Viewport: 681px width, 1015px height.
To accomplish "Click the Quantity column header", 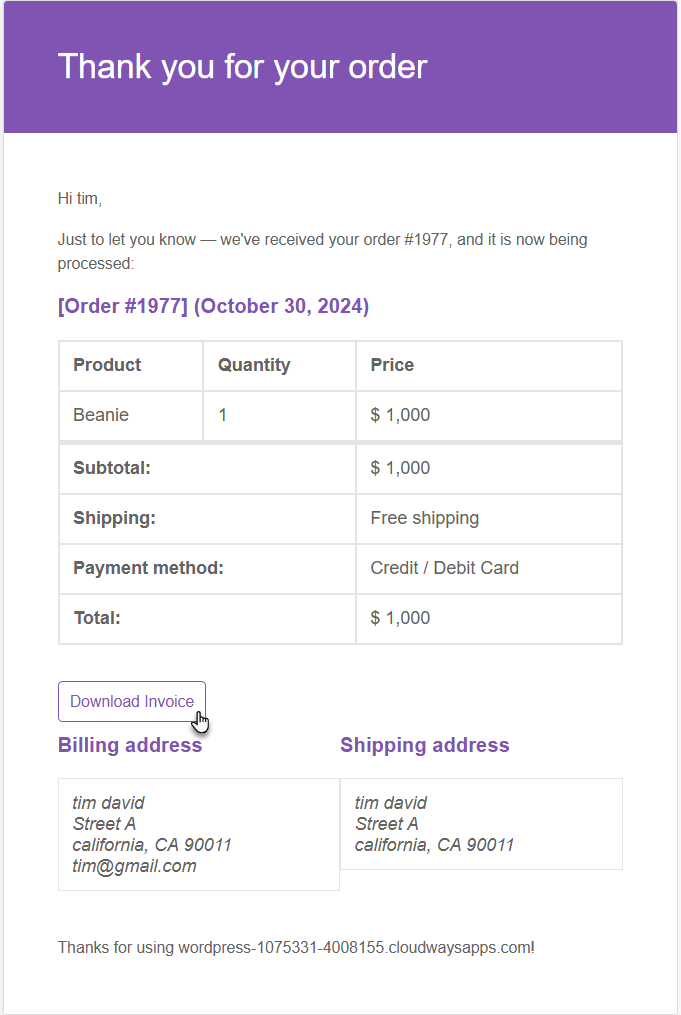I will click(279, 365).
